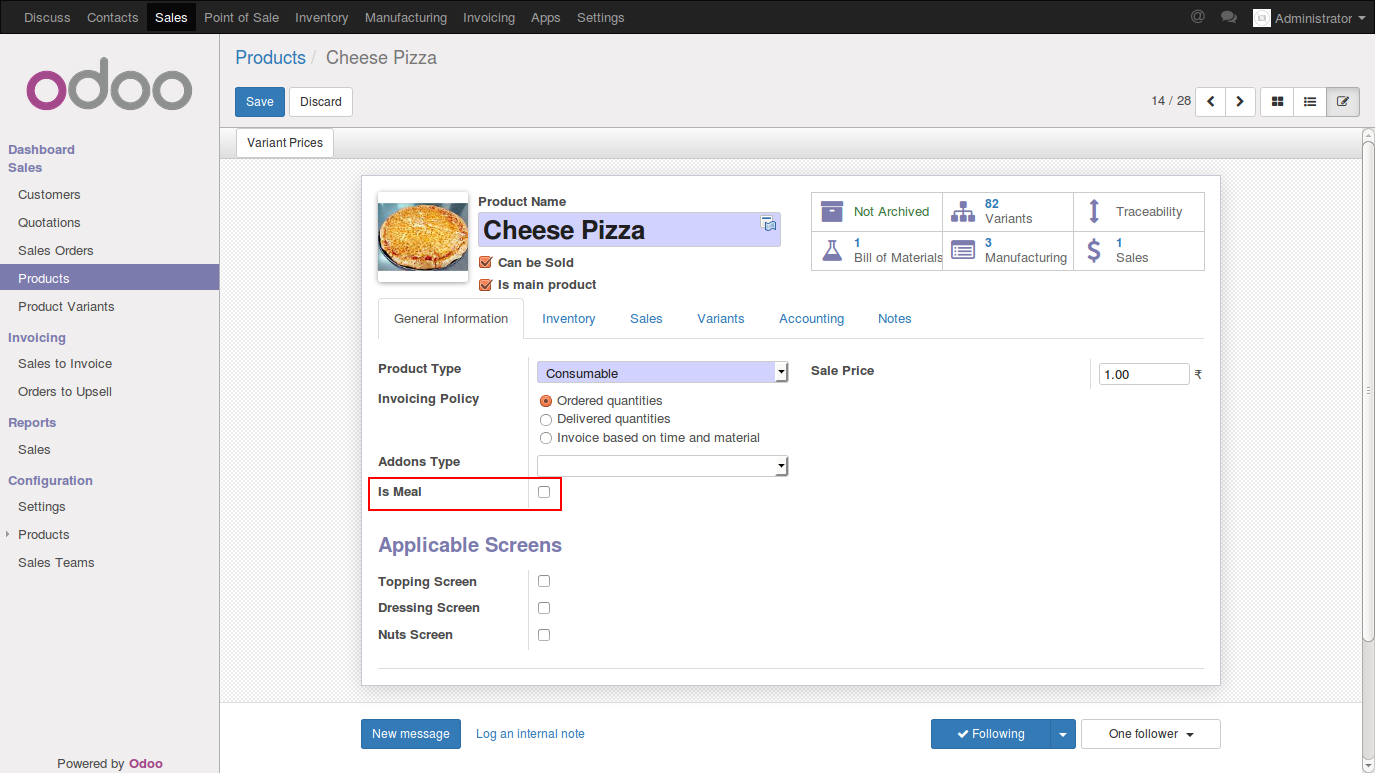Click the Sale Price input field
Screen dimensions: 1375x773
[1144, 374]
